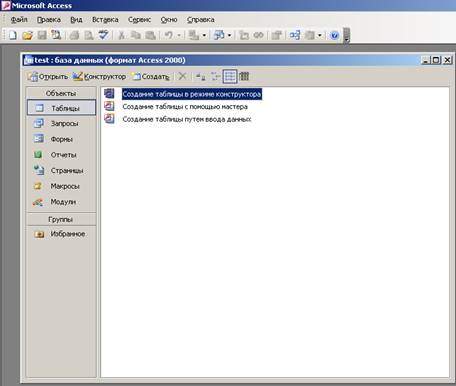The height and width of the screenshot is (386, 456).
Task: Click the Script Editor chain-link icon
Action: (x=259, y=35)
